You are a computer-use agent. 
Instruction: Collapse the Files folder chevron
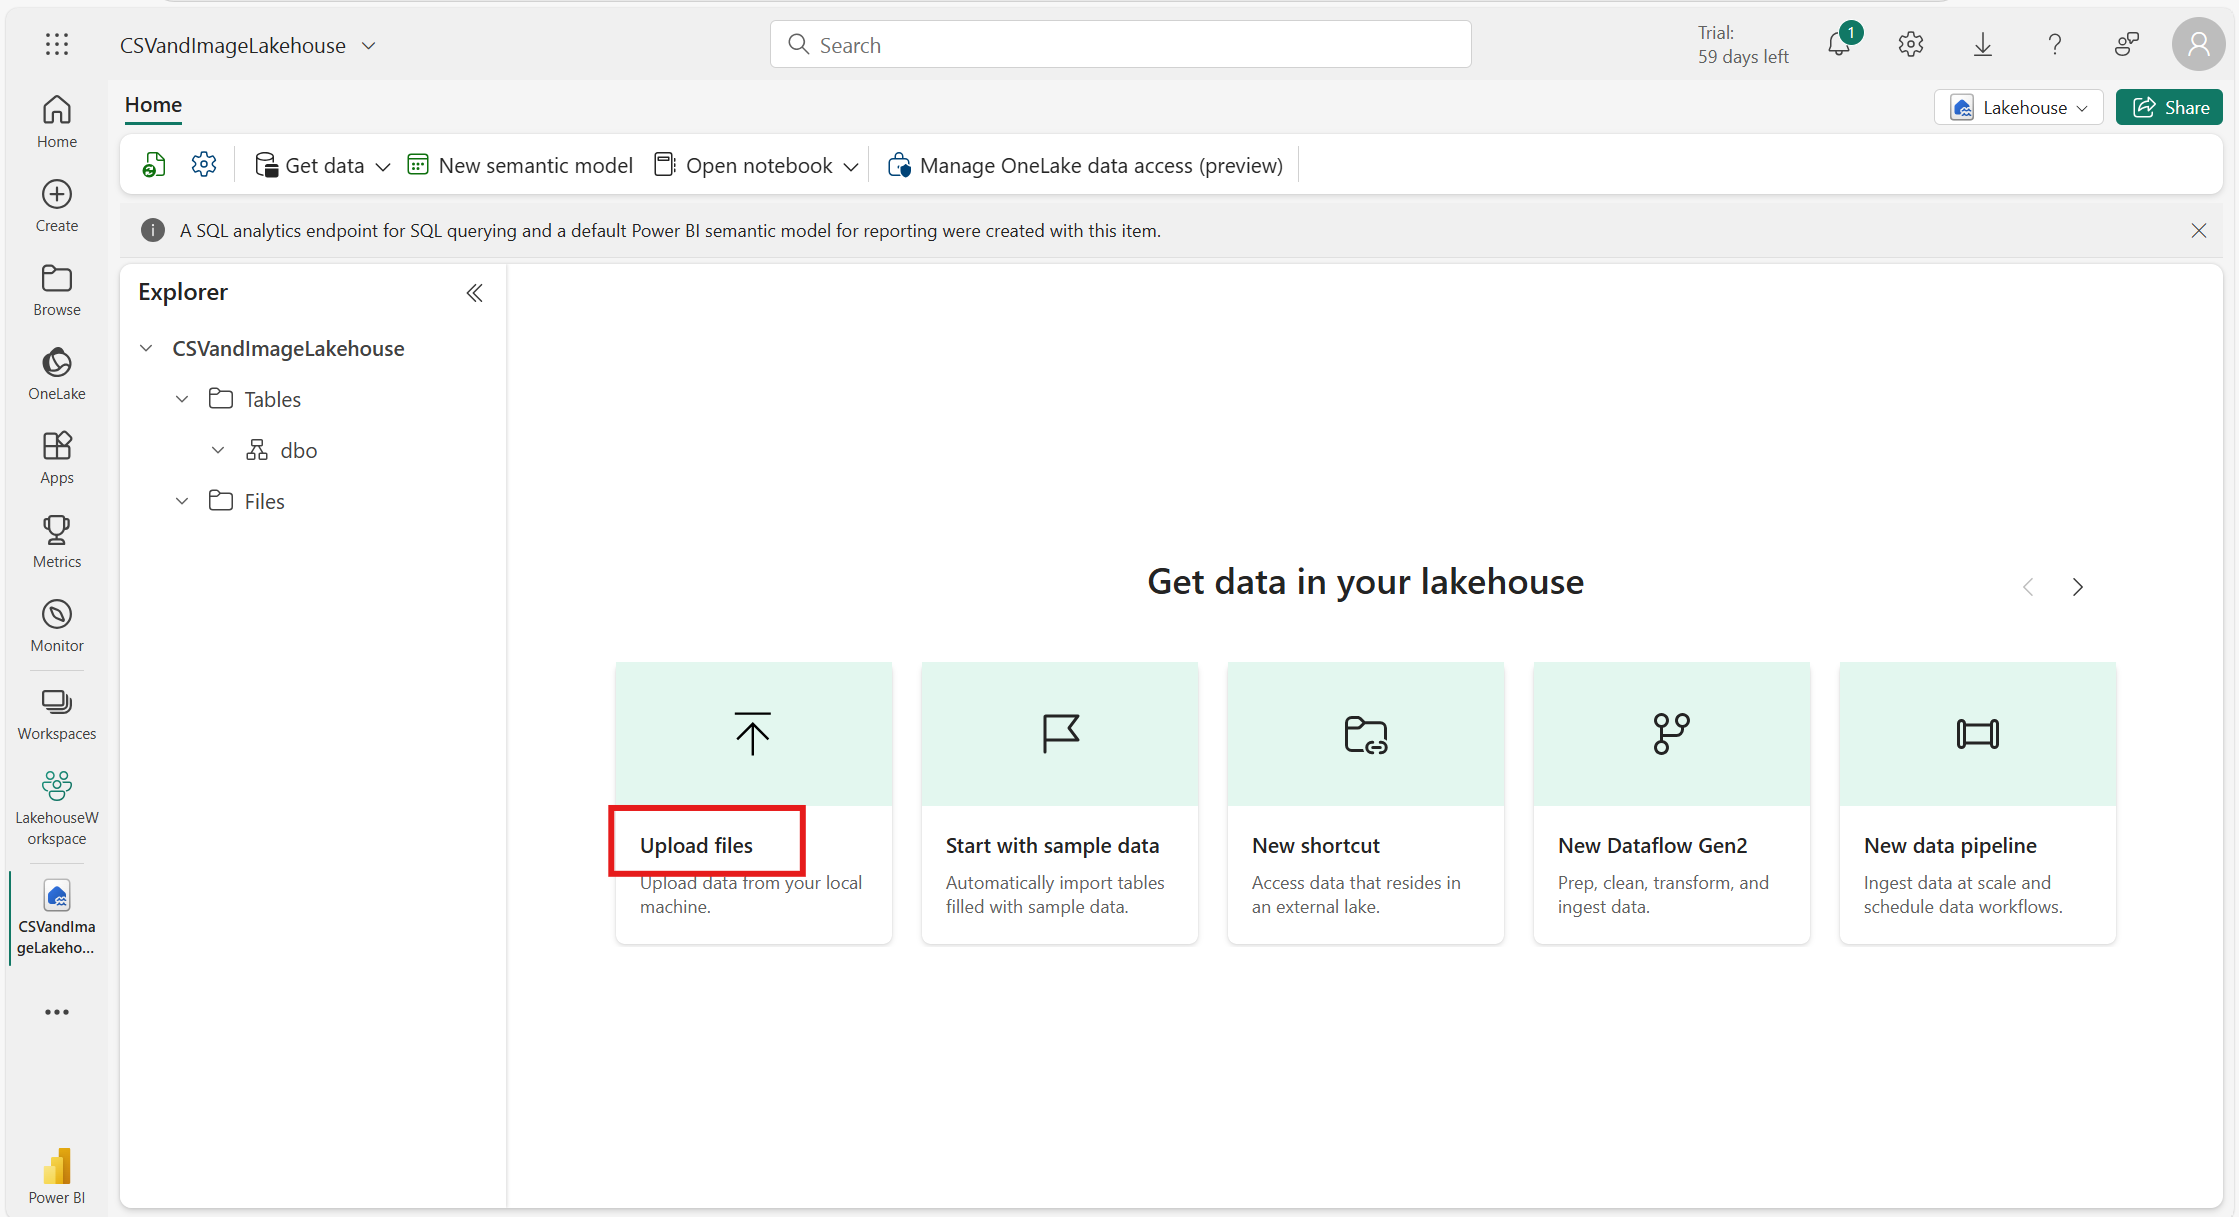[182, 501]
